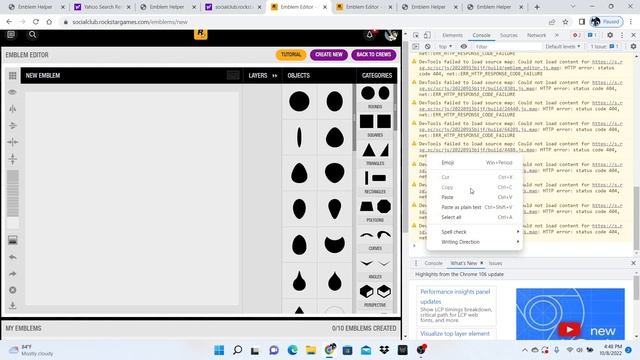The width and height of the screenshot is (640, 360).
Task: Adjust the opacity slider in left toolbar
Action: tap(13, 193)
